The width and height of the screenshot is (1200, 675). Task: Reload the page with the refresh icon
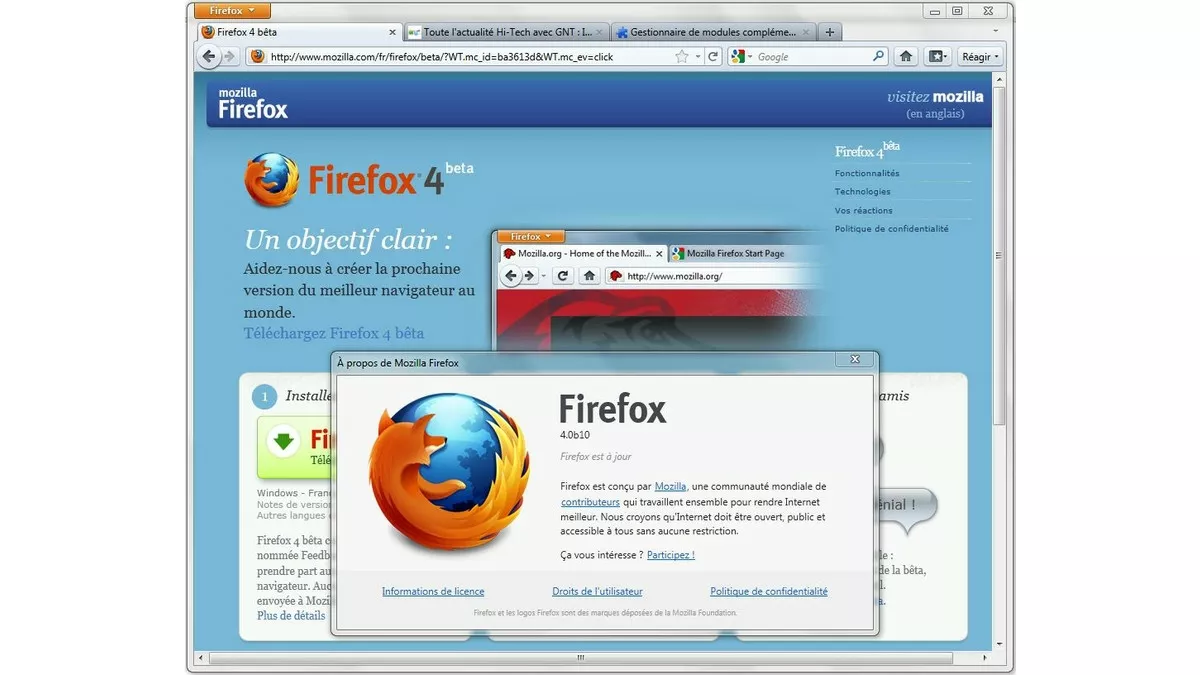pyautogui.click(x=713, y=57)
